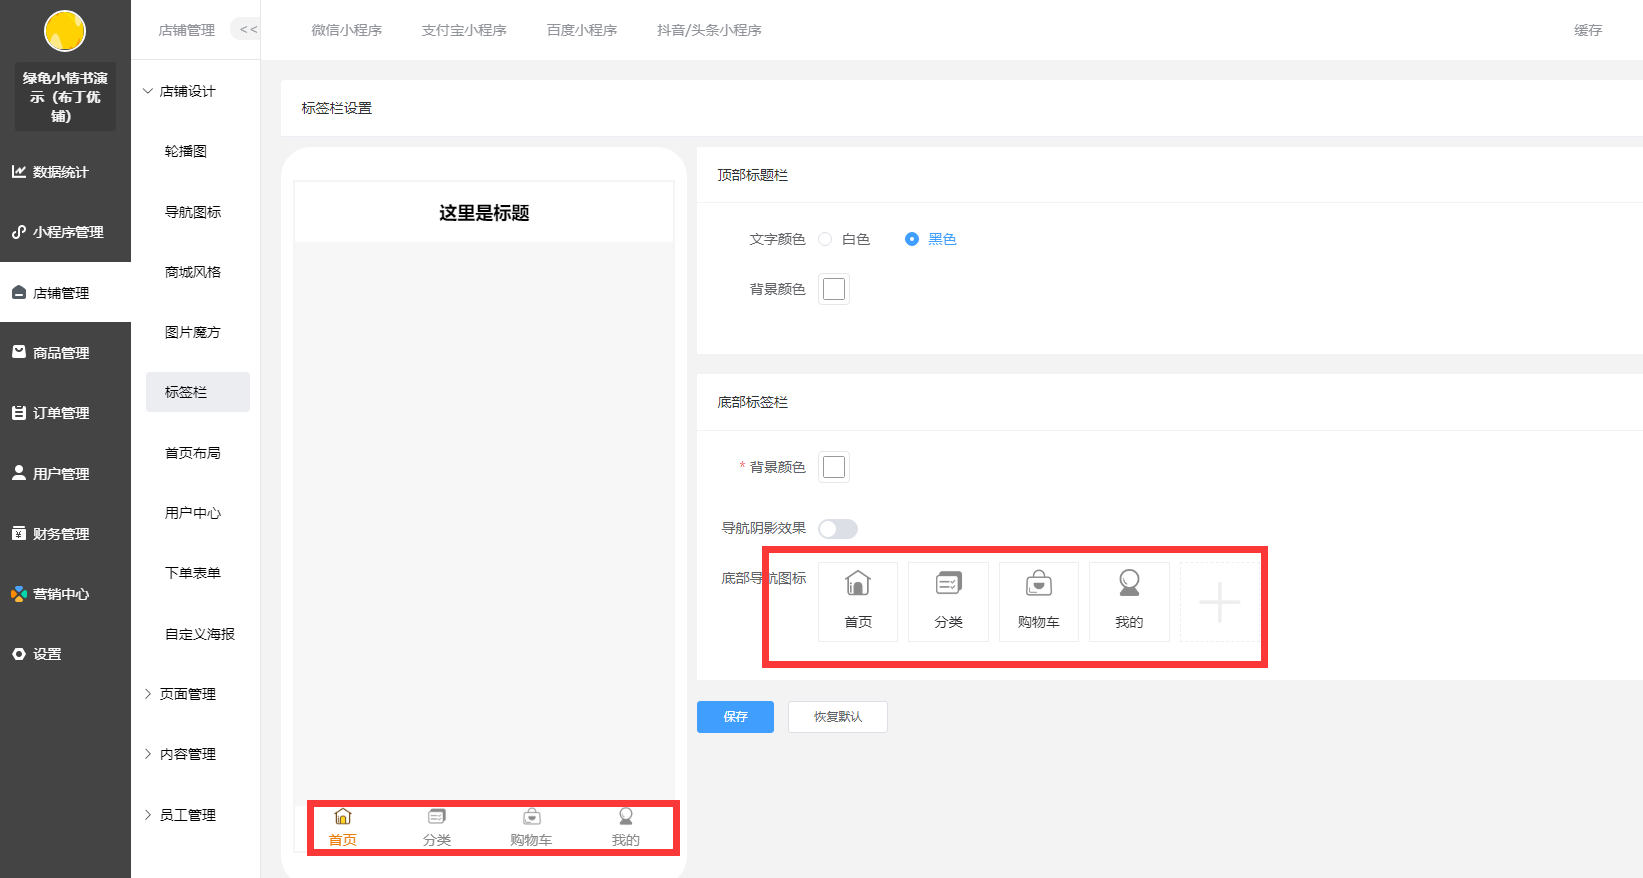
Task: Open 商品管理 in the left sidebar
Action: pyautogui.click(x=61, y=353)
